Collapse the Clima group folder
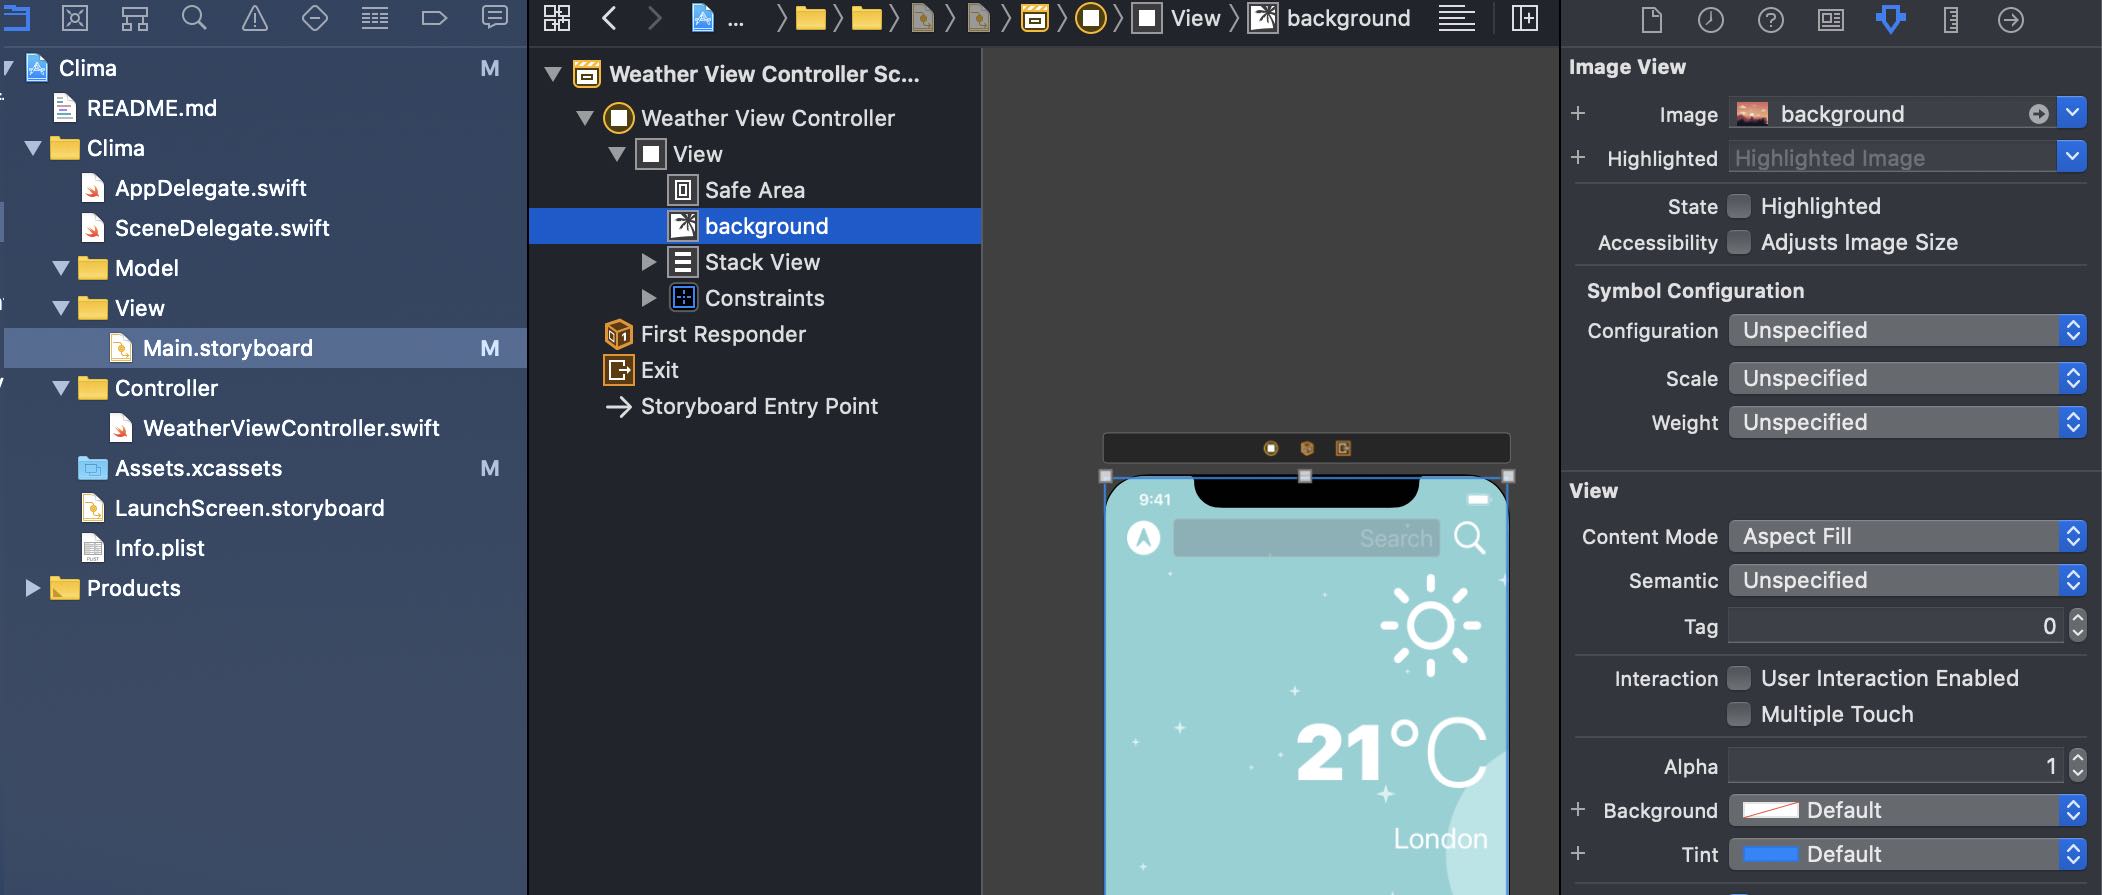This screenshot has width=2102, height=895. click(x=33, y=148)
